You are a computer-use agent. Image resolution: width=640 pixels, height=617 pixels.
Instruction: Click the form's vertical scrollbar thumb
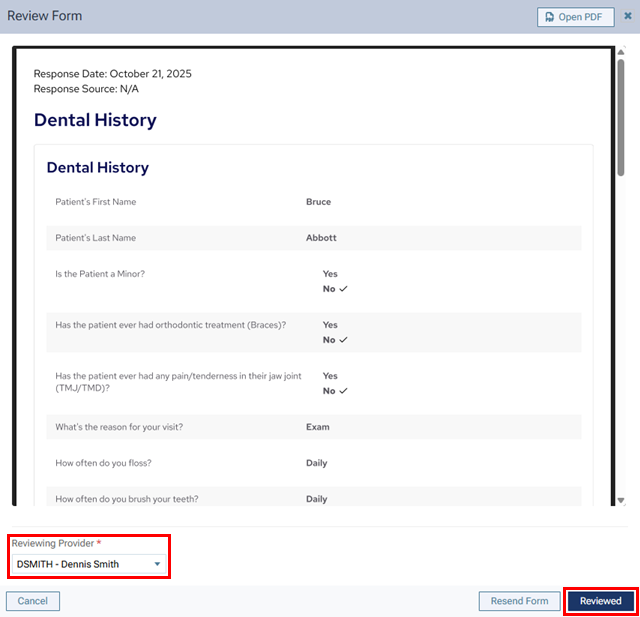click(621, 120)
